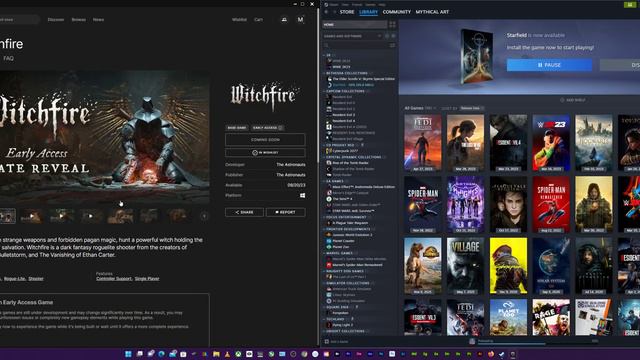640x360 pixels.
Task: Open the Xbox app in the taskbar
Action: pyautogui.click(x=238, y=354)
